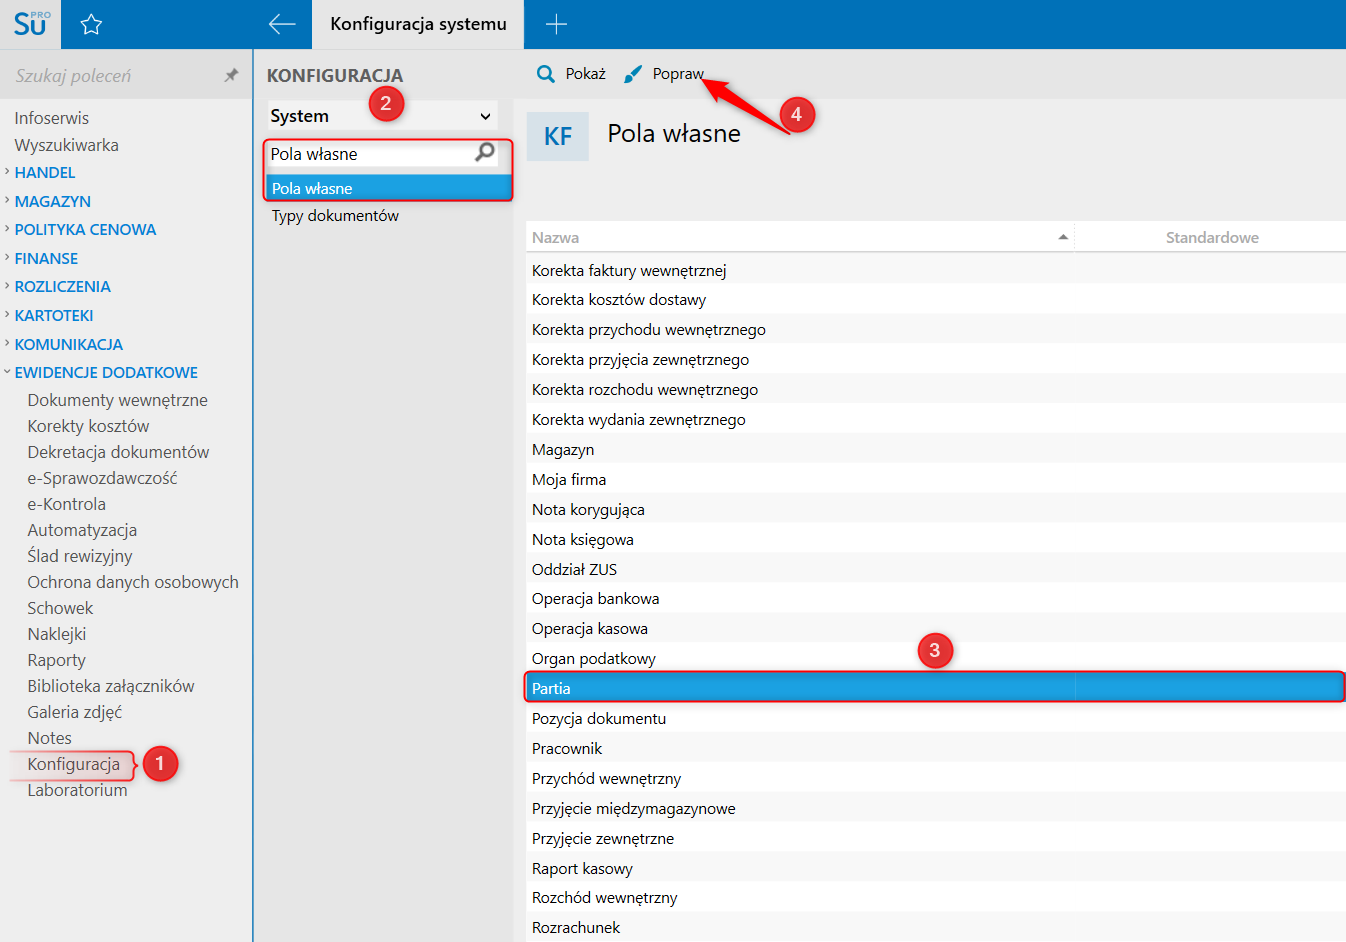Screen dimensions: 1346x942
Task: Collapse the EWIDENCJE DODATKOWE section
Action: click(105, 372)
